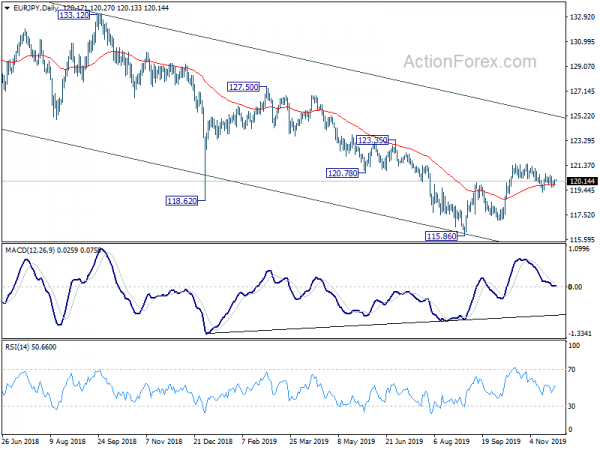Click the 132.920 price axis value
Image resolution: width=600 pixels, height=450 pixels.
pos(582,17)
